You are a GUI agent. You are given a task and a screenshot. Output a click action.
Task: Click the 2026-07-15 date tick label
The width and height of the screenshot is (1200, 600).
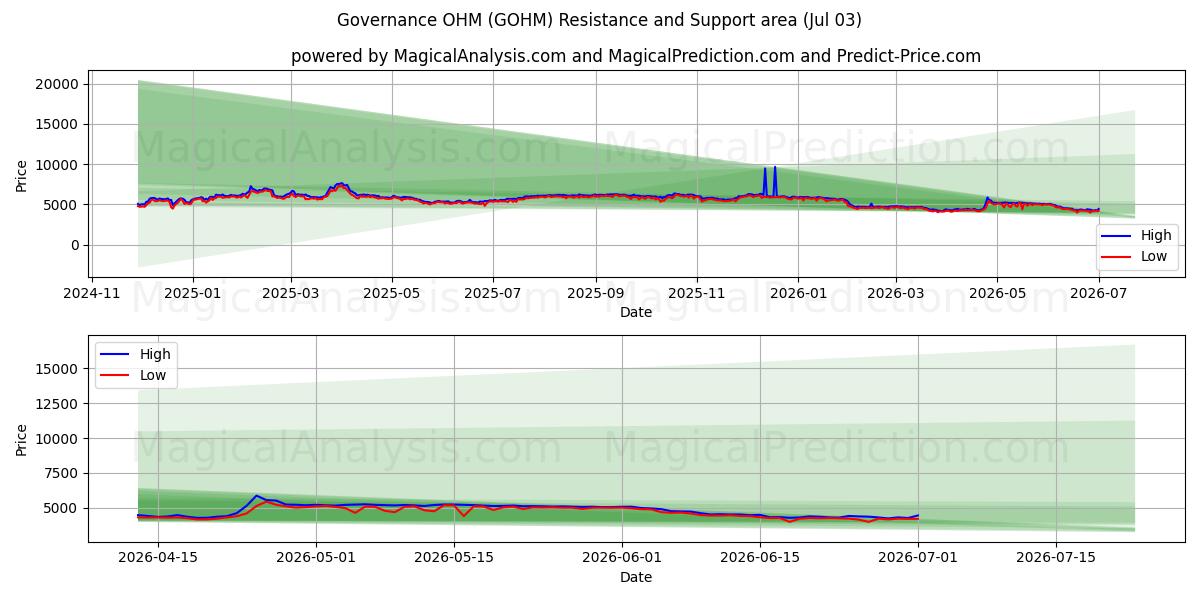point(1056,558)
